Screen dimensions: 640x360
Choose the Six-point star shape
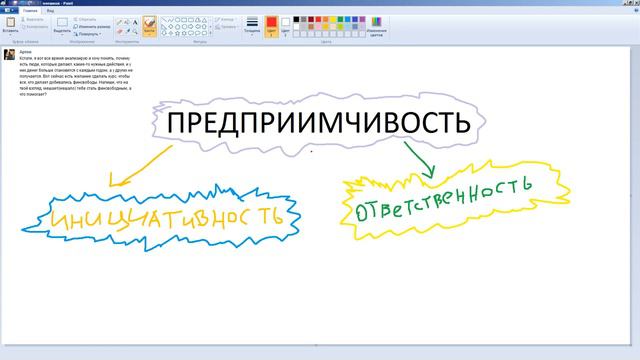(184, 33)
